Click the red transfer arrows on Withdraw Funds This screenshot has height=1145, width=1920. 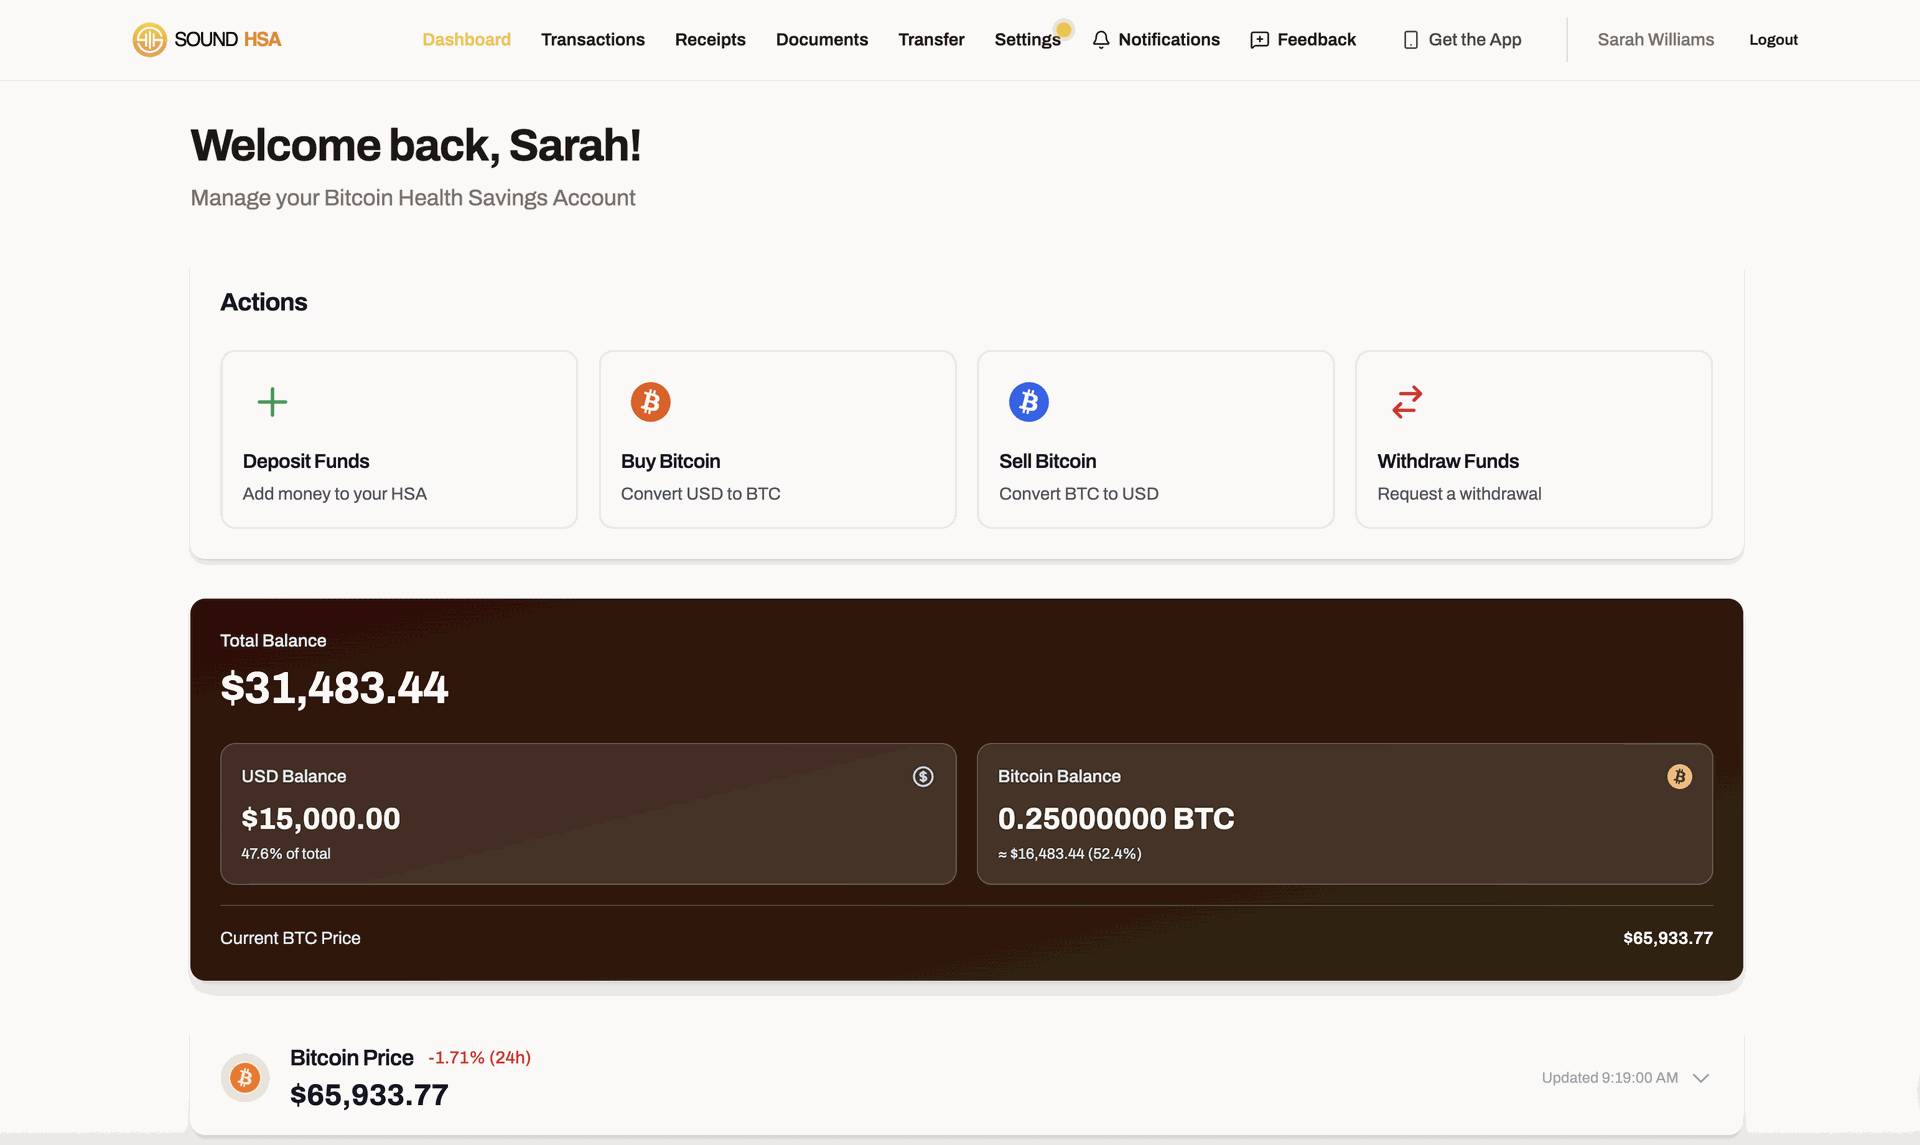click(x=1406, y=402)
